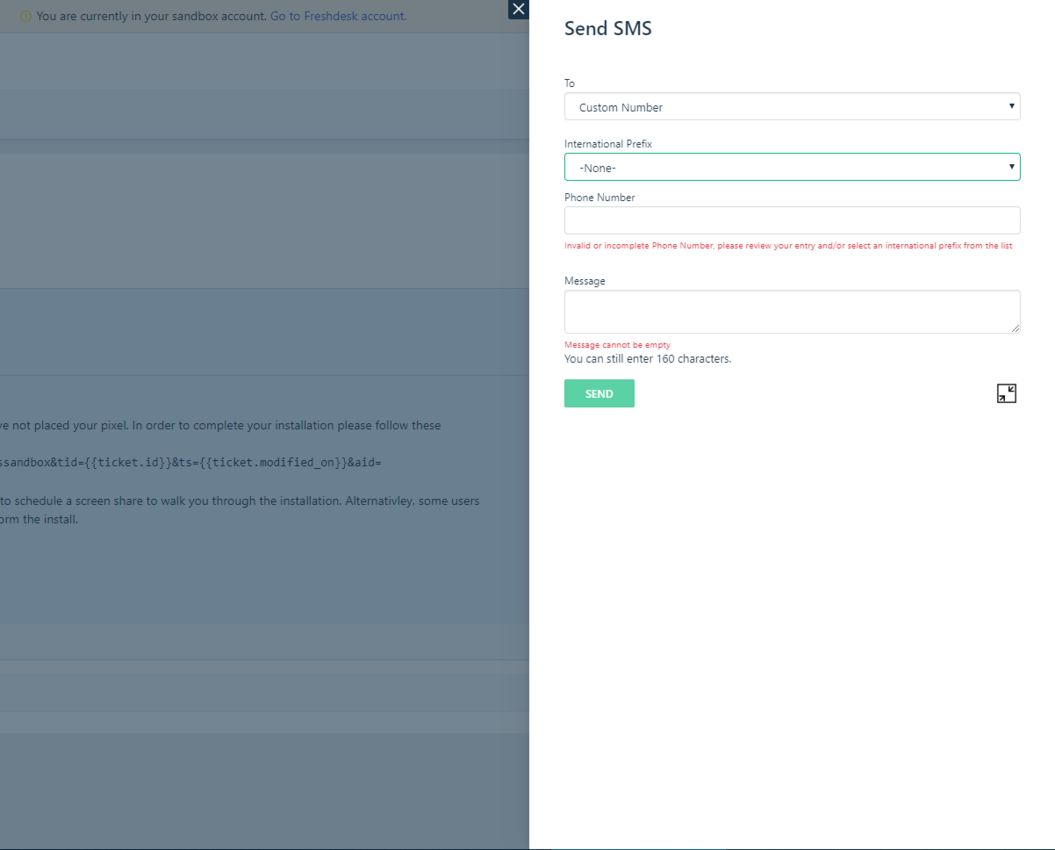Click the sandbox info icon
The image size is (1055, 850).
[x=26, y=16]
